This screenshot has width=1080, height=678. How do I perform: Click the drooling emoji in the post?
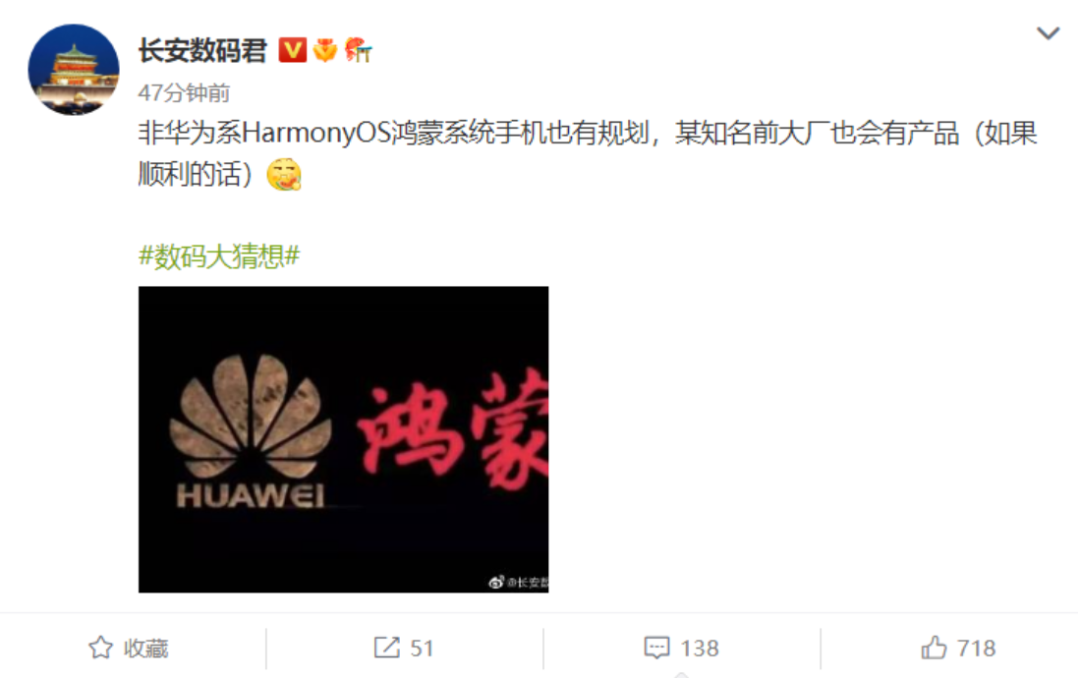pyautogui.click(x=284, y=174)
